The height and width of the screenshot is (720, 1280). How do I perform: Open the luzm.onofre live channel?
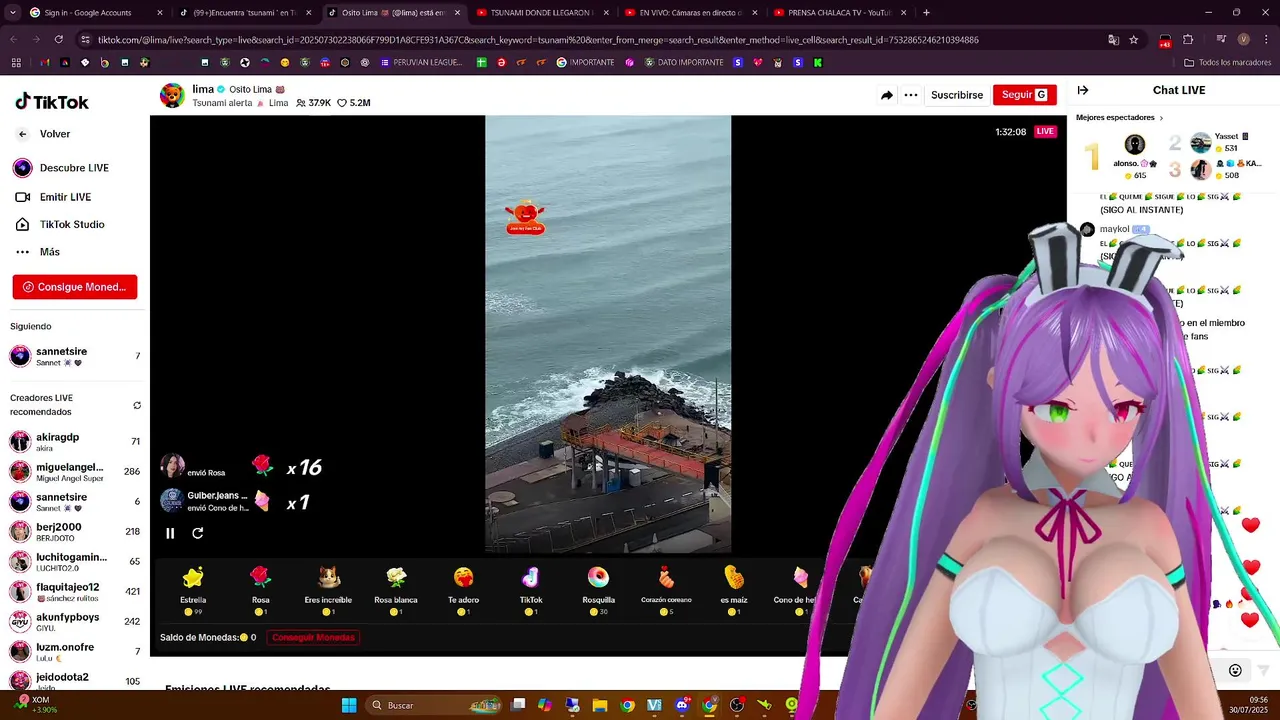(75, 652)
